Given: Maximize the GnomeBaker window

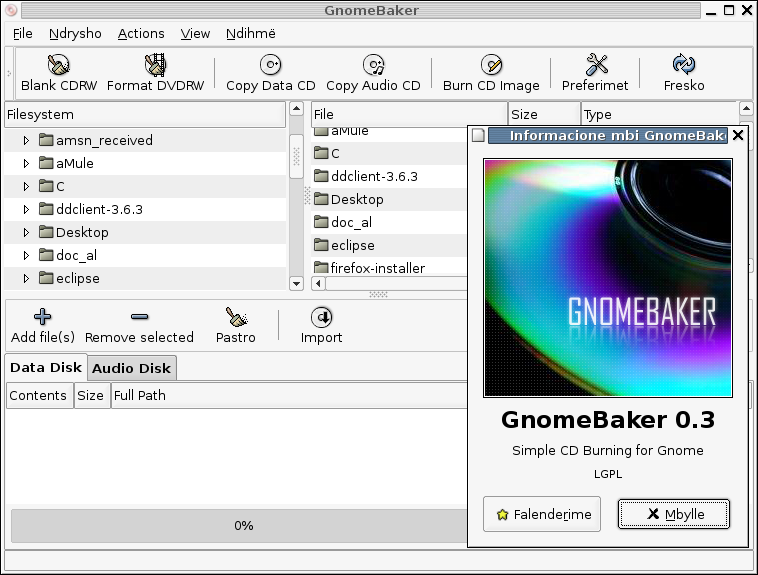Looking at the screenshot, I should point(729,10).
